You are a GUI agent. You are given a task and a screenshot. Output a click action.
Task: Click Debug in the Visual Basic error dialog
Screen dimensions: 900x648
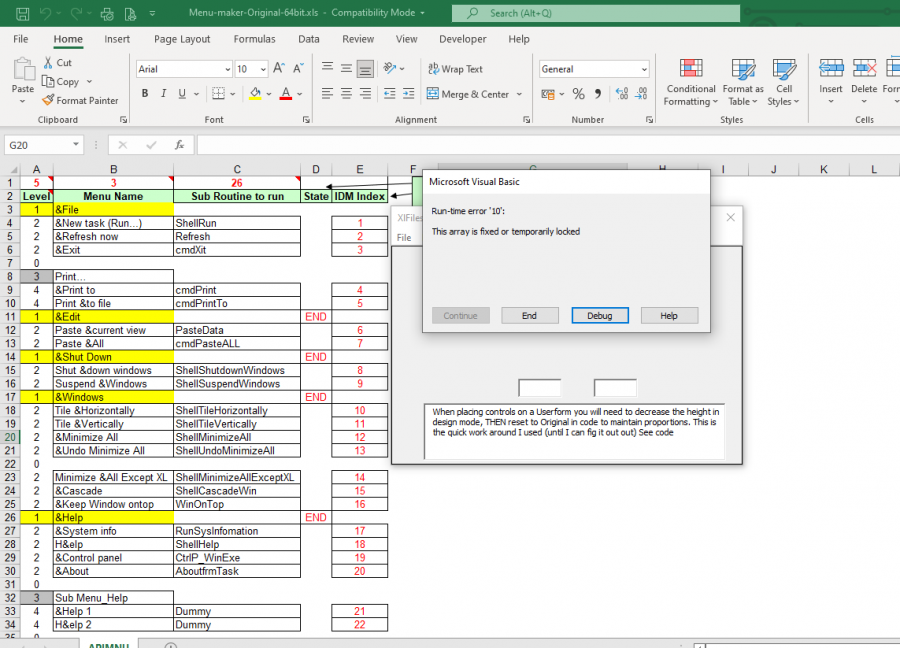[x=600, y=316]
